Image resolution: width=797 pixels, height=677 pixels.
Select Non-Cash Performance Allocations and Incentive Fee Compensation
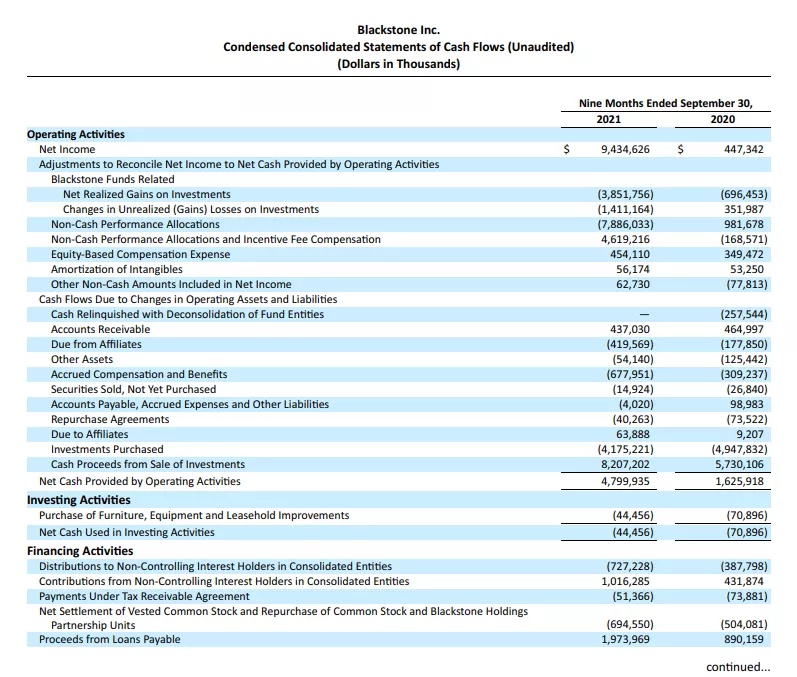(216, 239)
